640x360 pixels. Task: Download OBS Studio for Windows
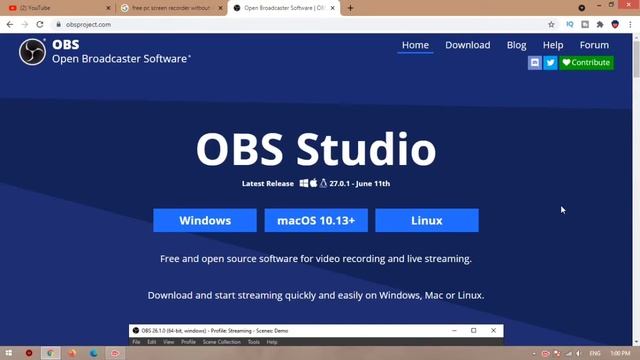(x=205, y=220)
